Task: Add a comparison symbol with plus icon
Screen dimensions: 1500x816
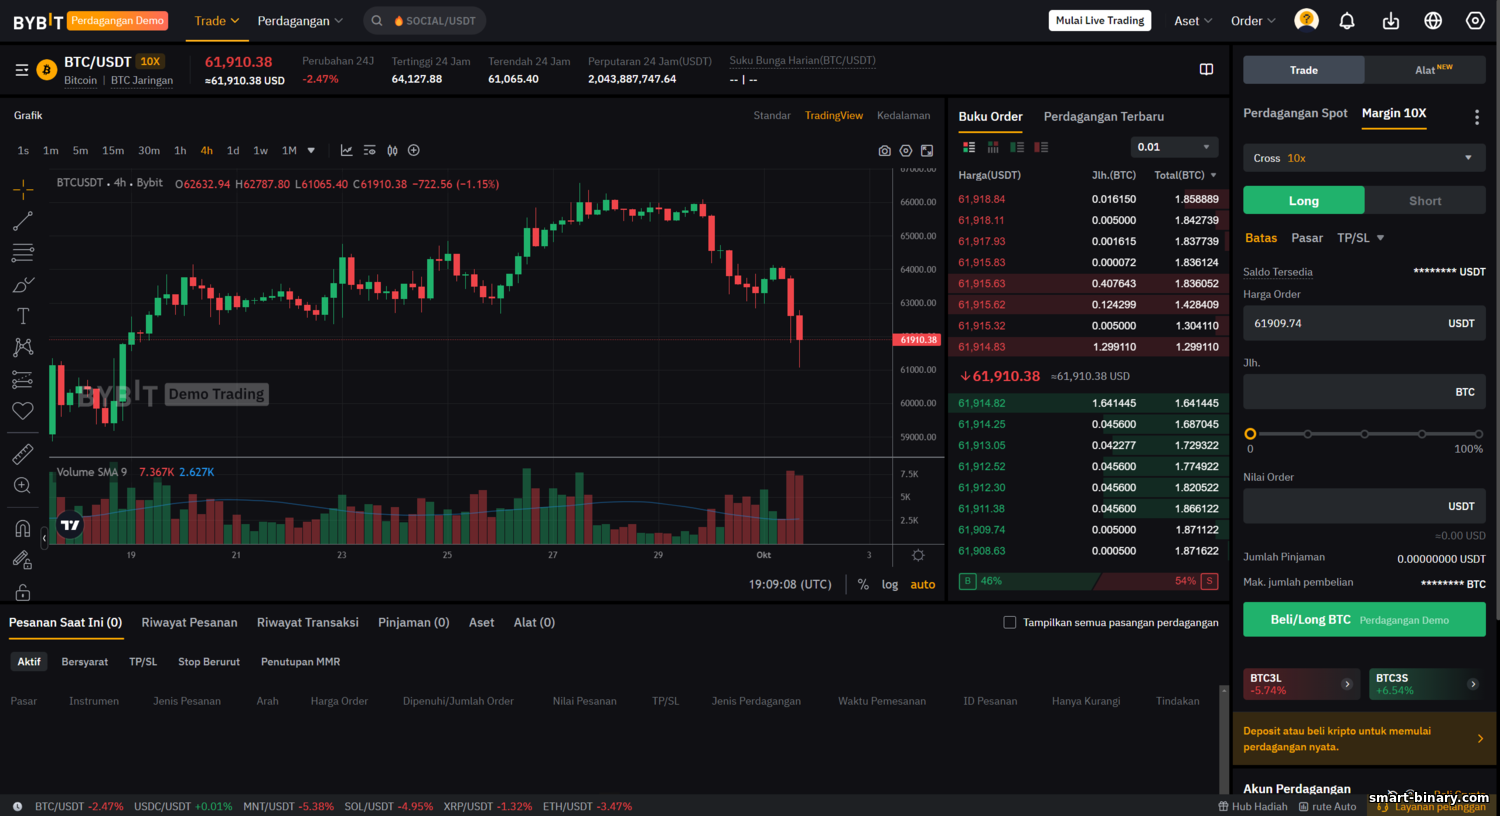Action: [414, 151]
